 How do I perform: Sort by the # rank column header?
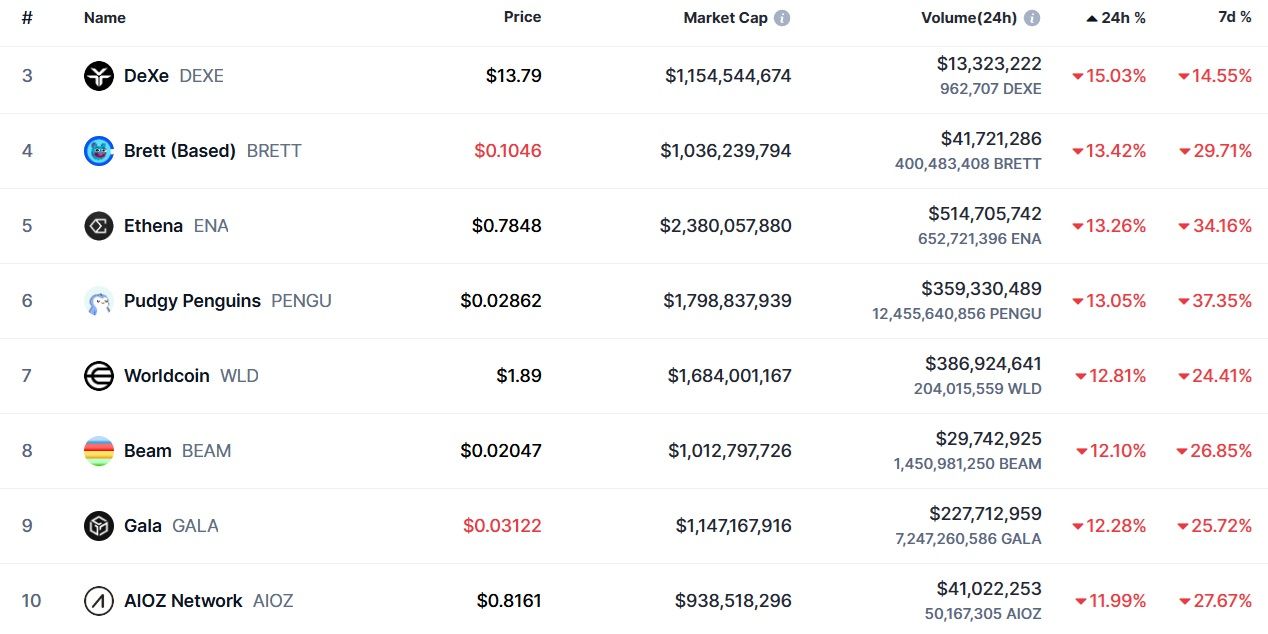coord(27,18)
